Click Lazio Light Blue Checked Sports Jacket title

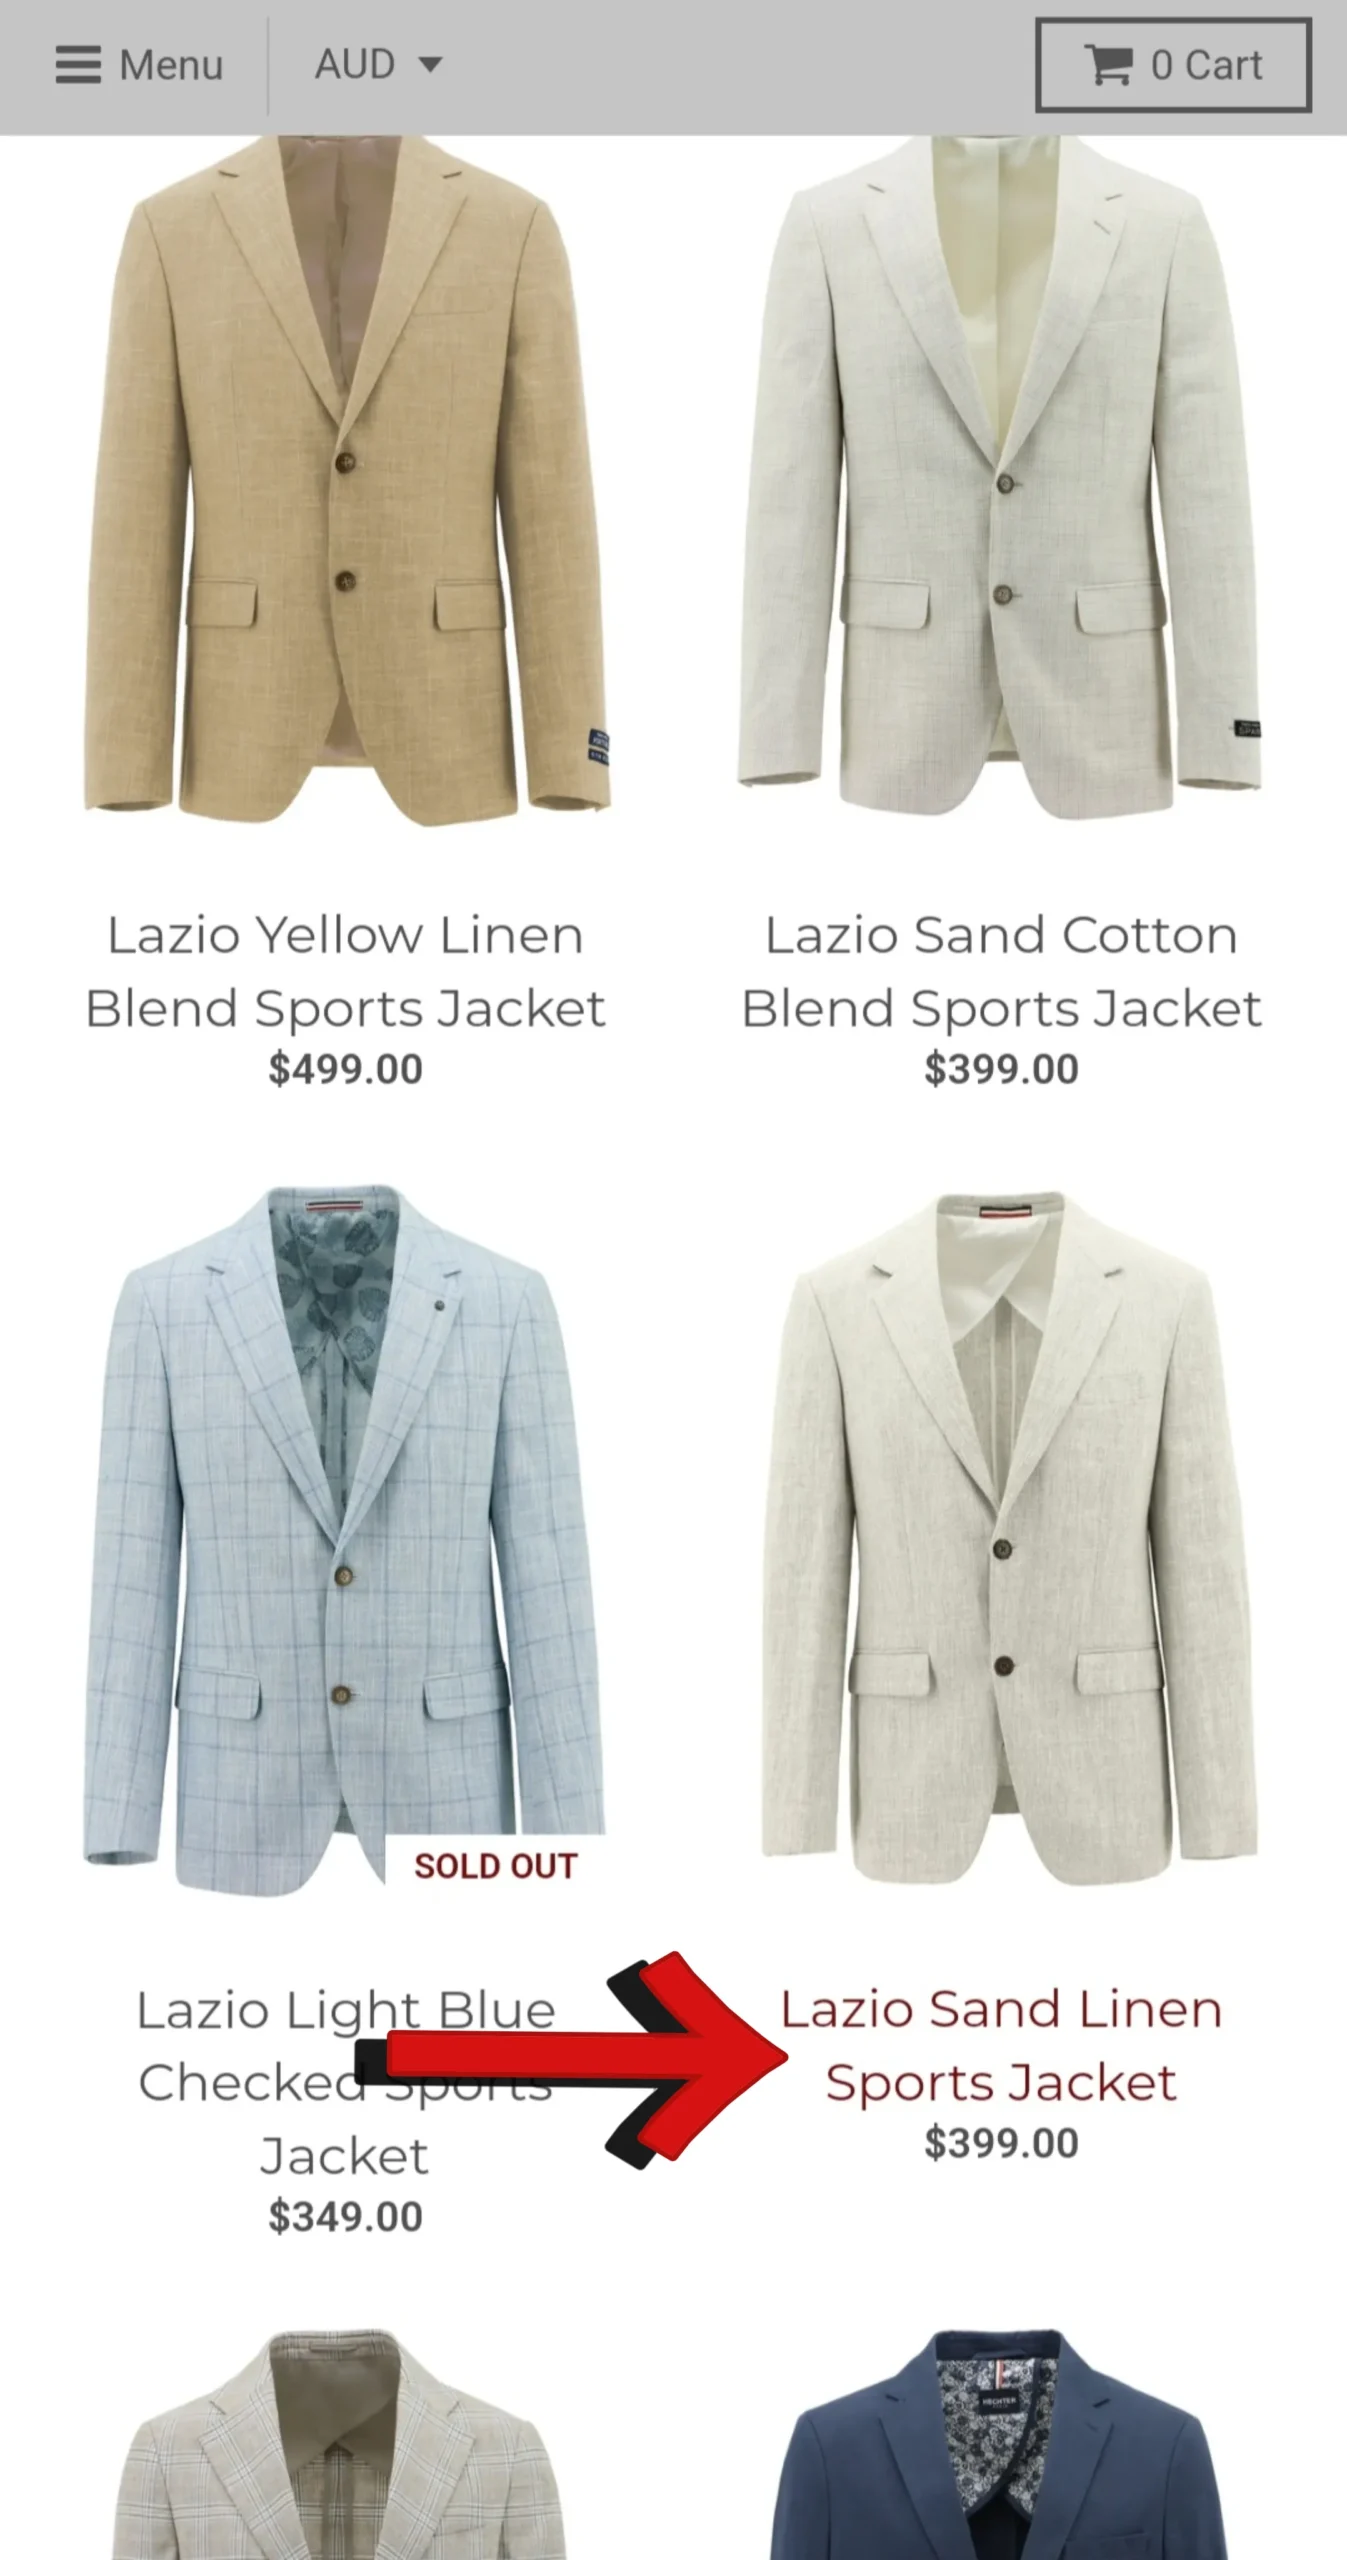[345, 2083]
